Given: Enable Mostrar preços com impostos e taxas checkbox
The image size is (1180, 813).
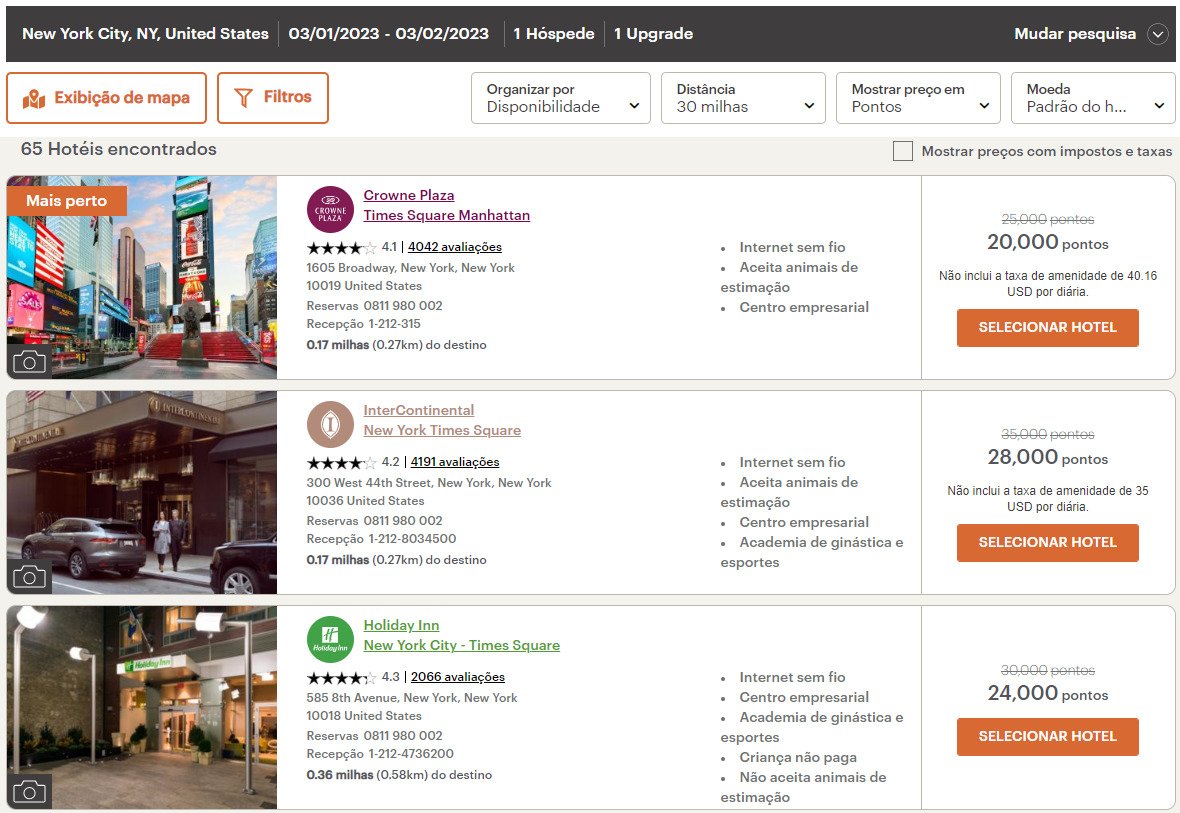Looking at the screenshot, I should (902, 151).
